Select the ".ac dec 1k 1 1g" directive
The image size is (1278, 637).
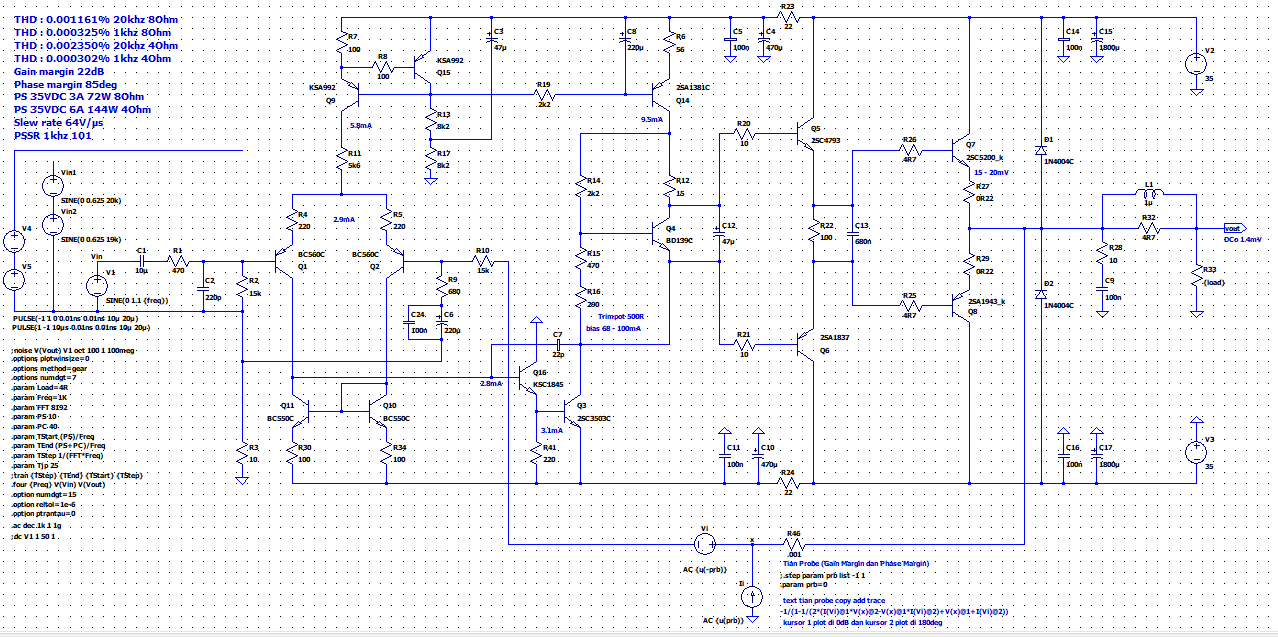click(x=37, y=525)
